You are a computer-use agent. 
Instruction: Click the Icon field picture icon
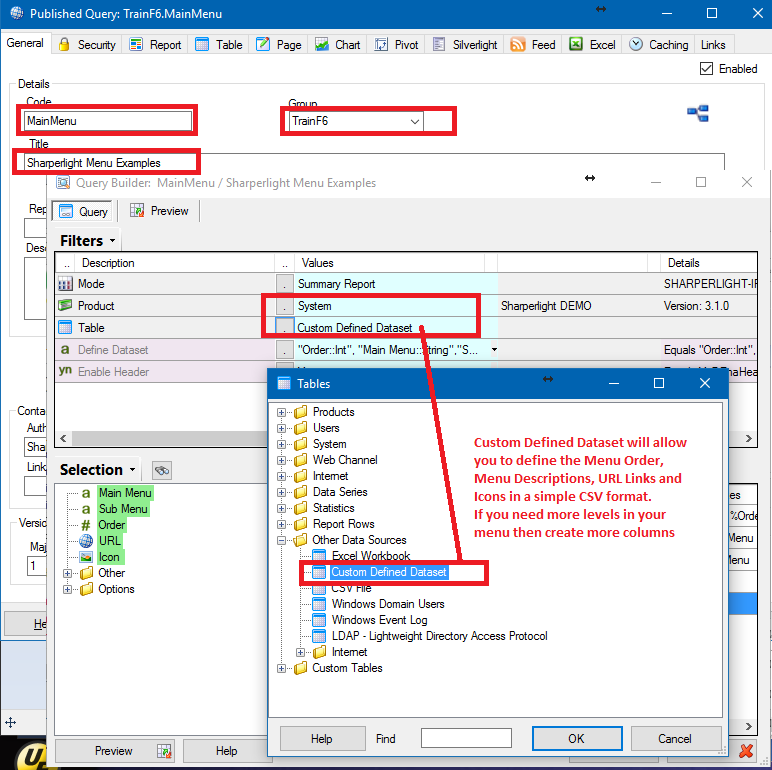(86, 557)
